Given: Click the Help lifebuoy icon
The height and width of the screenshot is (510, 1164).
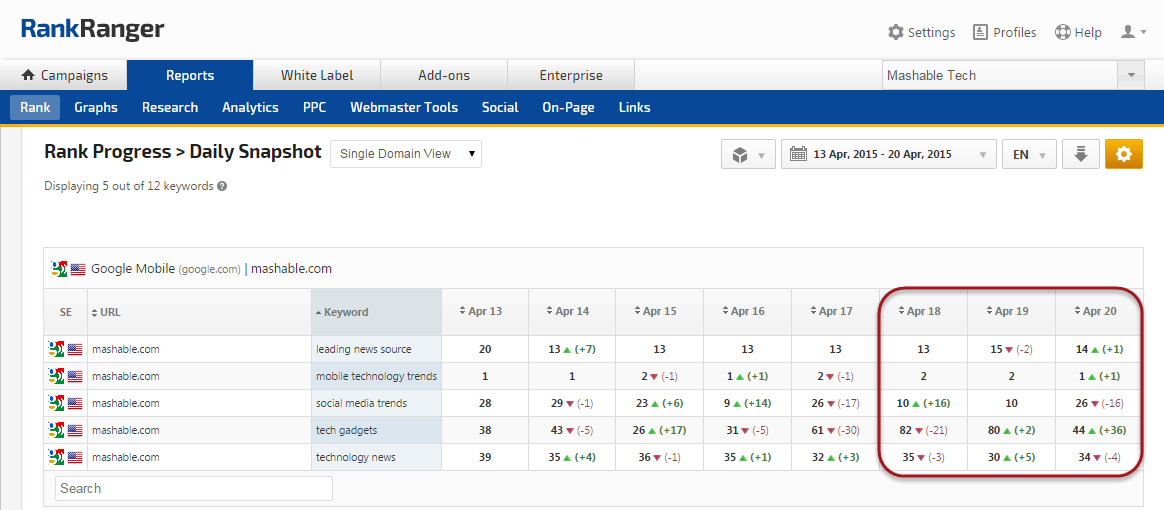Looking at the screenshot, I should pyautogui.click(x=1063, y=32).
